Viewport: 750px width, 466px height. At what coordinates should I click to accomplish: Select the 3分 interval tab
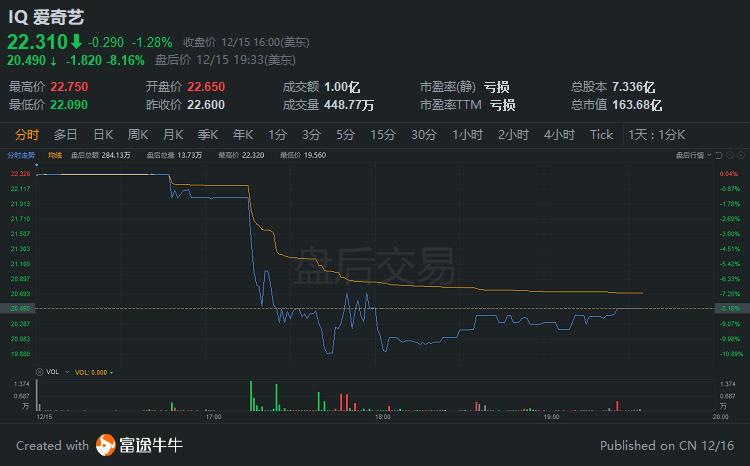click(311, 135)
